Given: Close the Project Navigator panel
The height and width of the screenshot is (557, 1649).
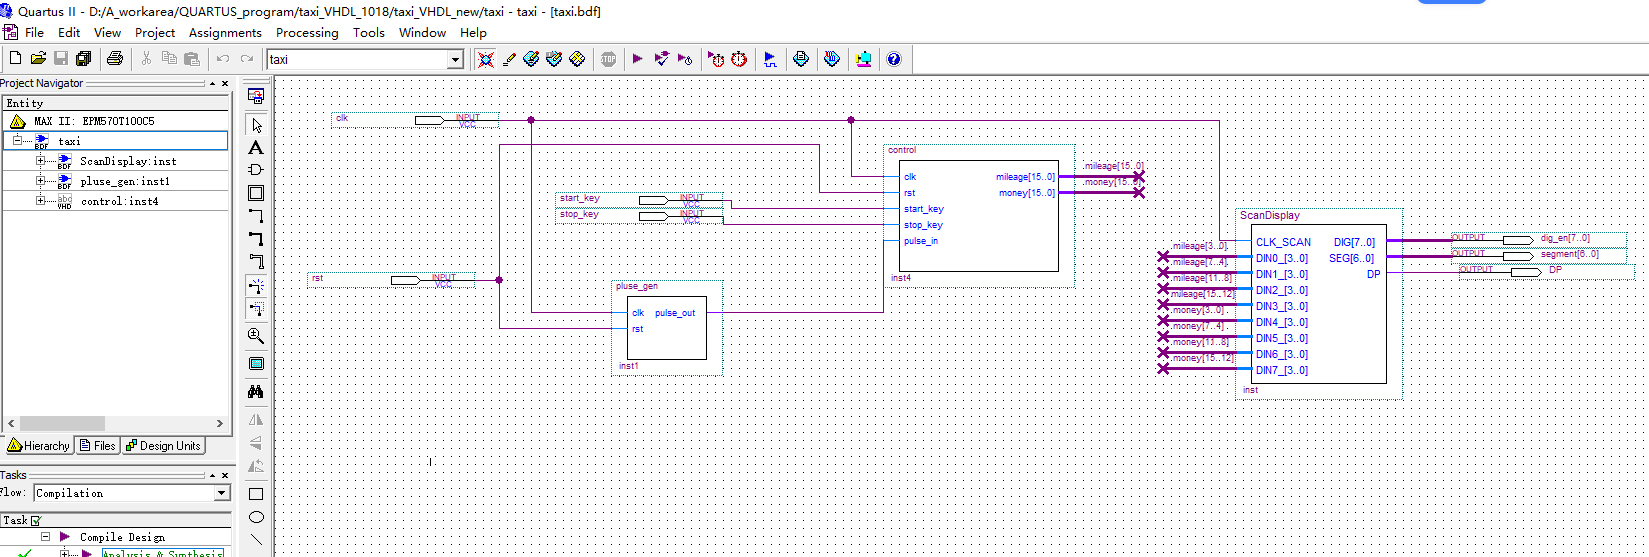Looking at the screenshot, I should [225, 84].
